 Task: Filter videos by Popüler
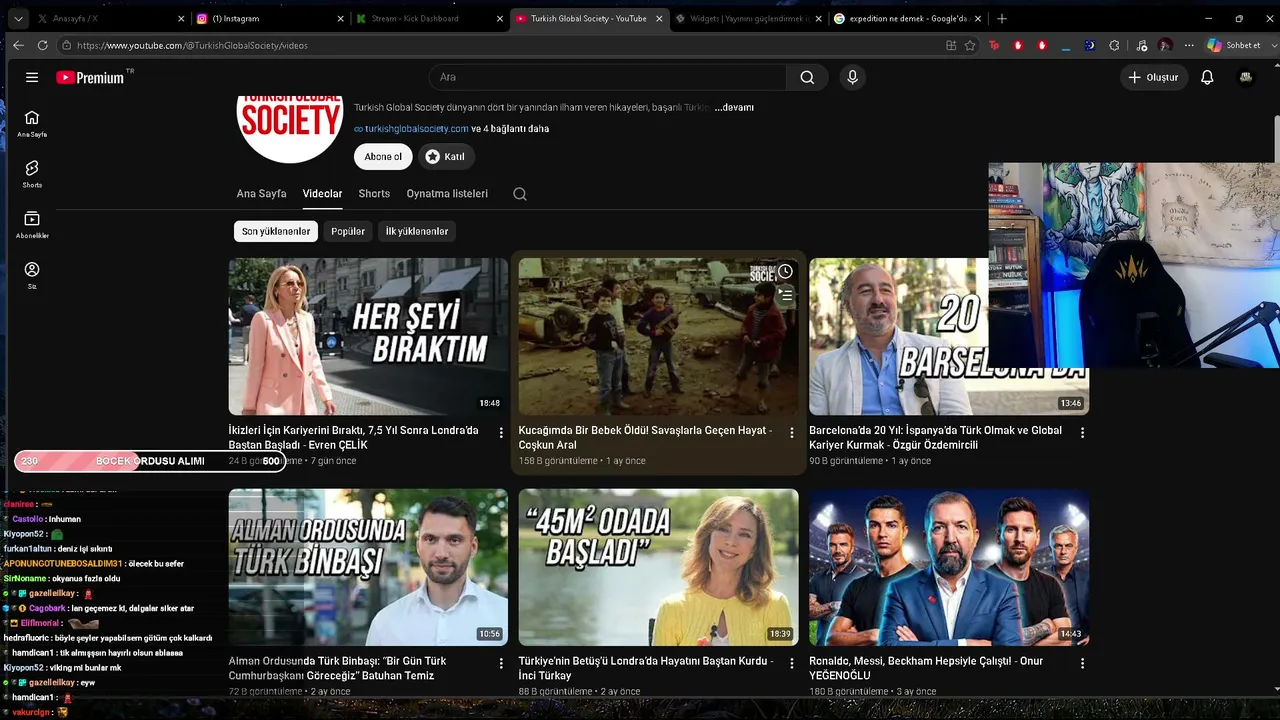348,231
